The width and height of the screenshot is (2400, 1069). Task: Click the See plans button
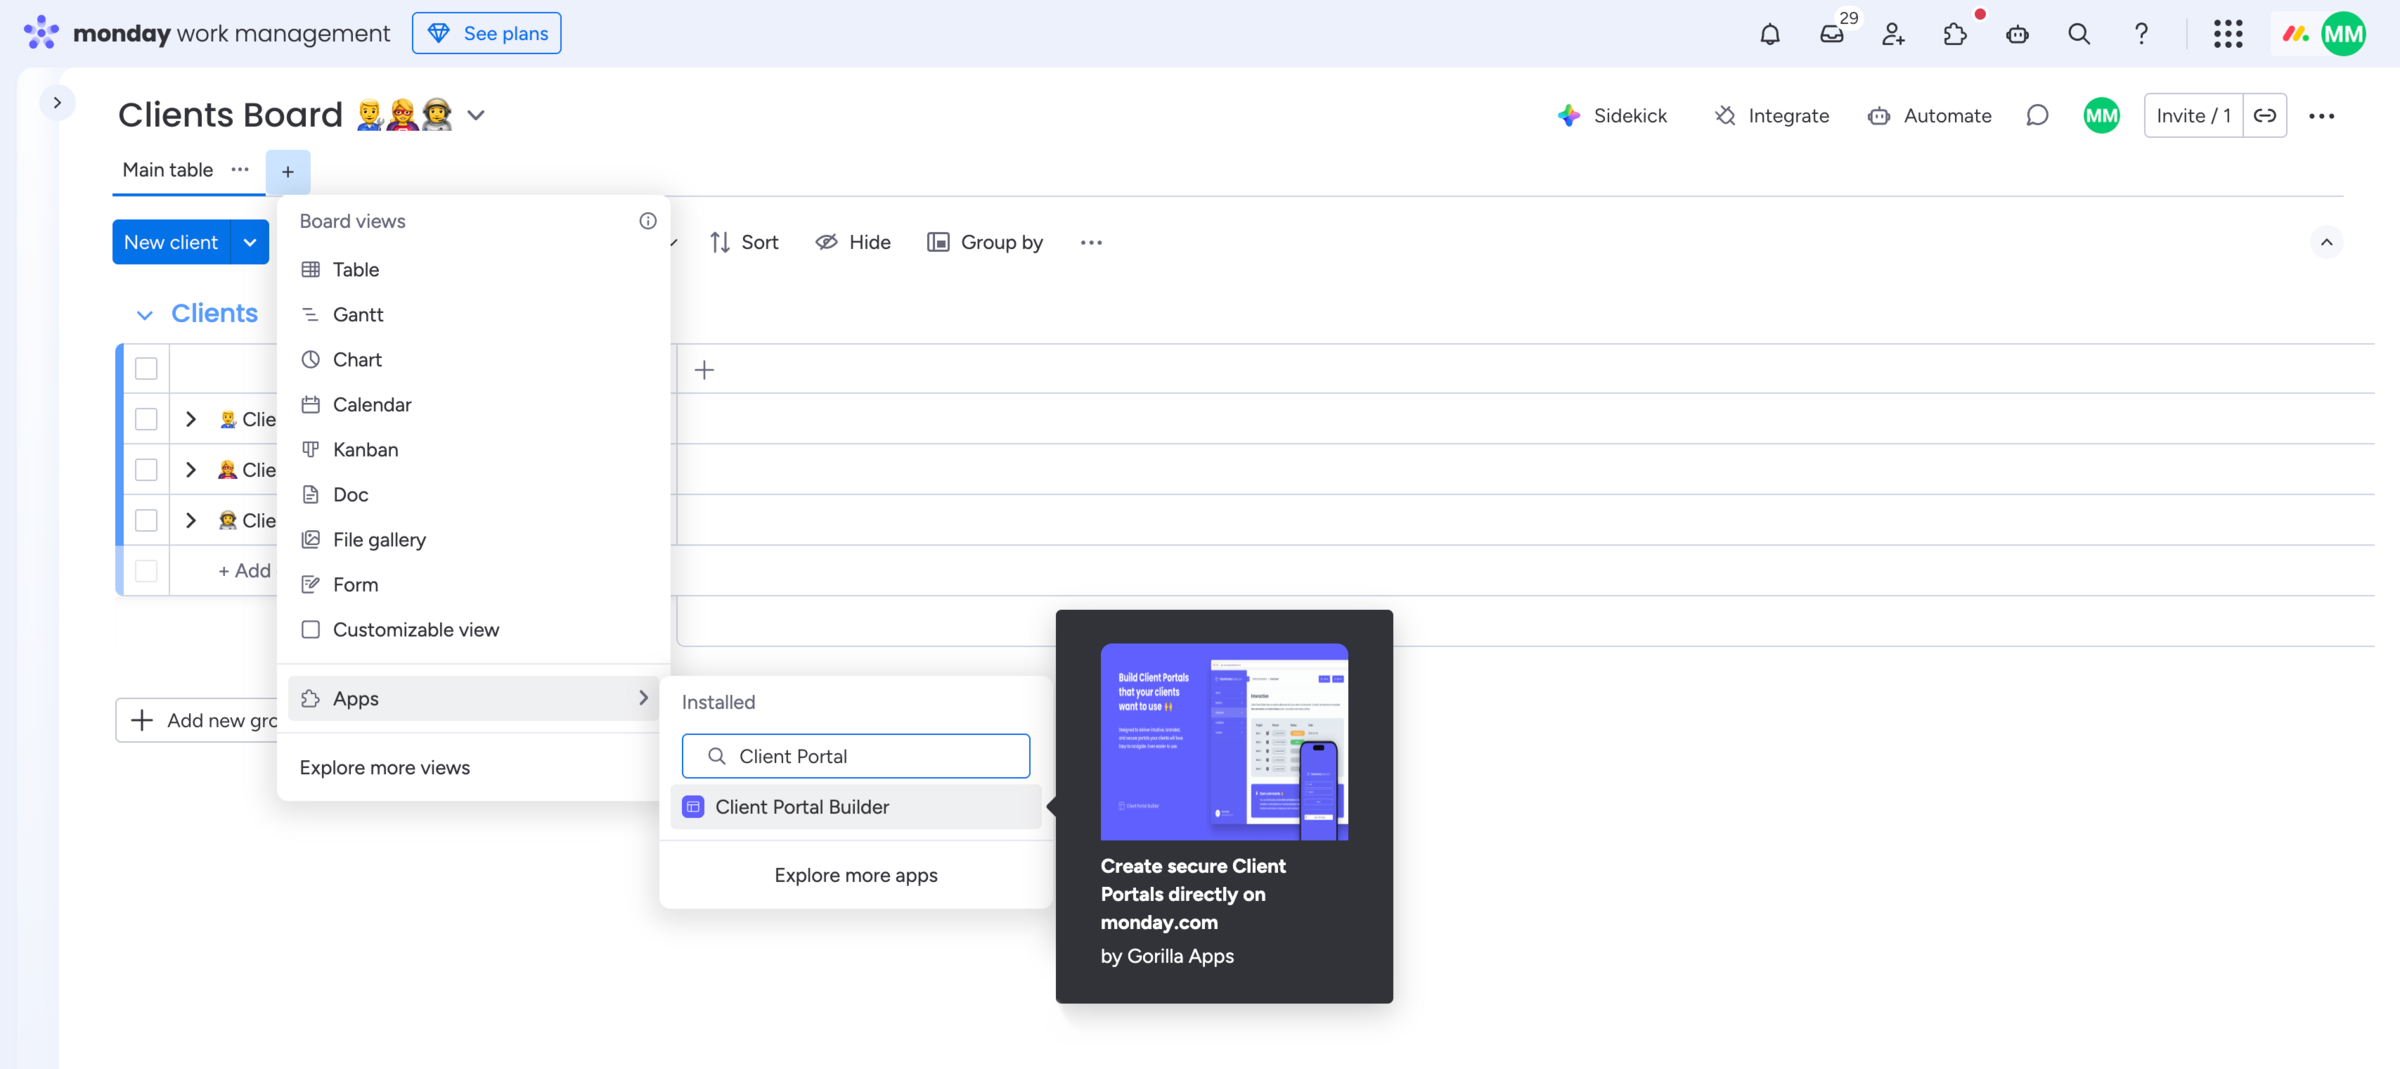[x=487, y=33]
